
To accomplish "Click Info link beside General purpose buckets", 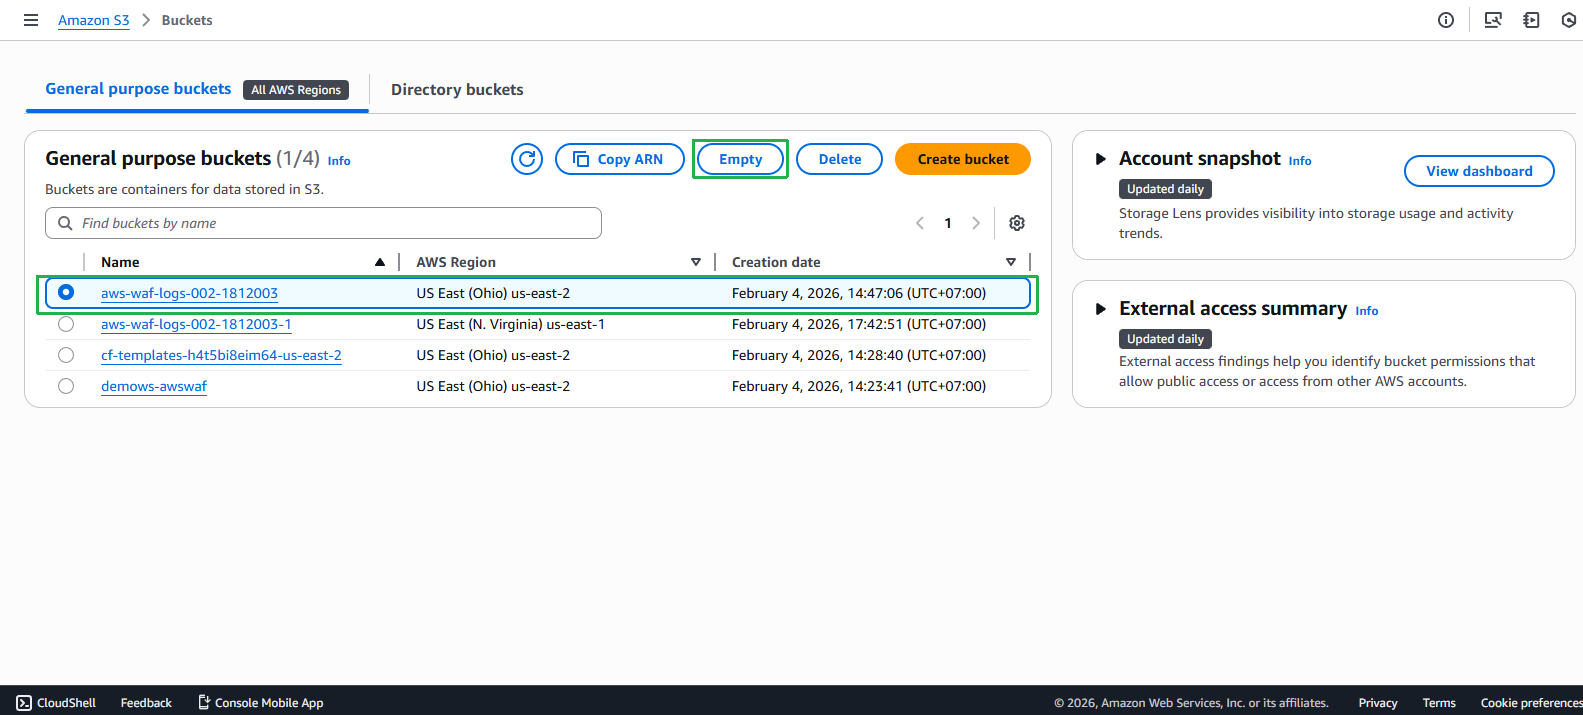I will point(339,161).
